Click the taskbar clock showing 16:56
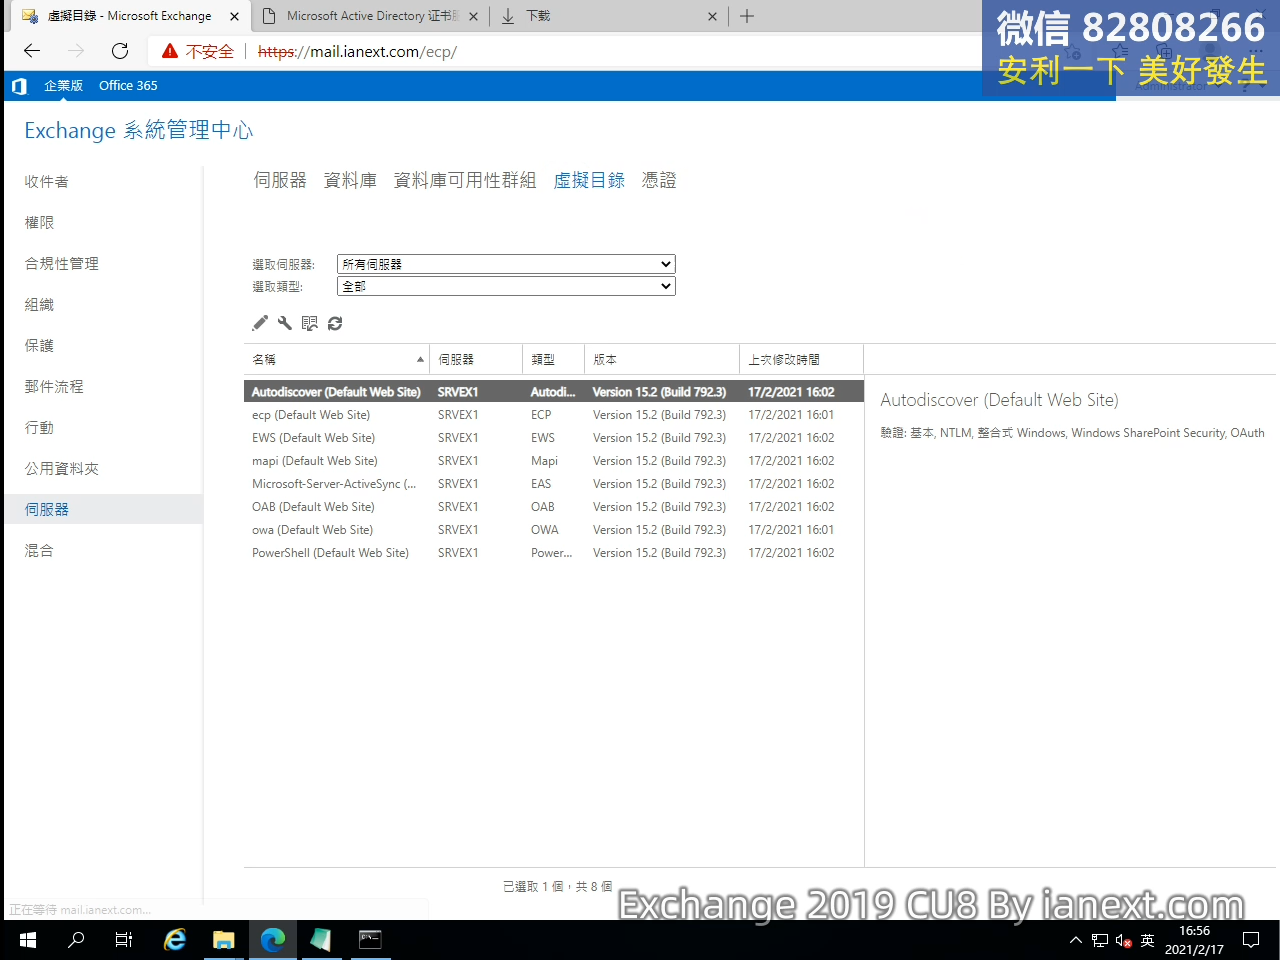Image resolution: width=1280 pixels, height=960 pixels. coord(1194,940)
